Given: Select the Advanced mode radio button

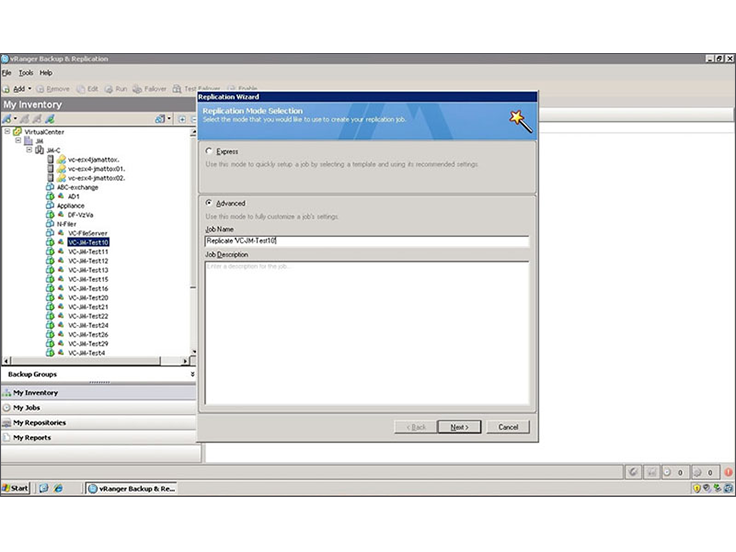Looking at the screenshot, I should [209, 203].
